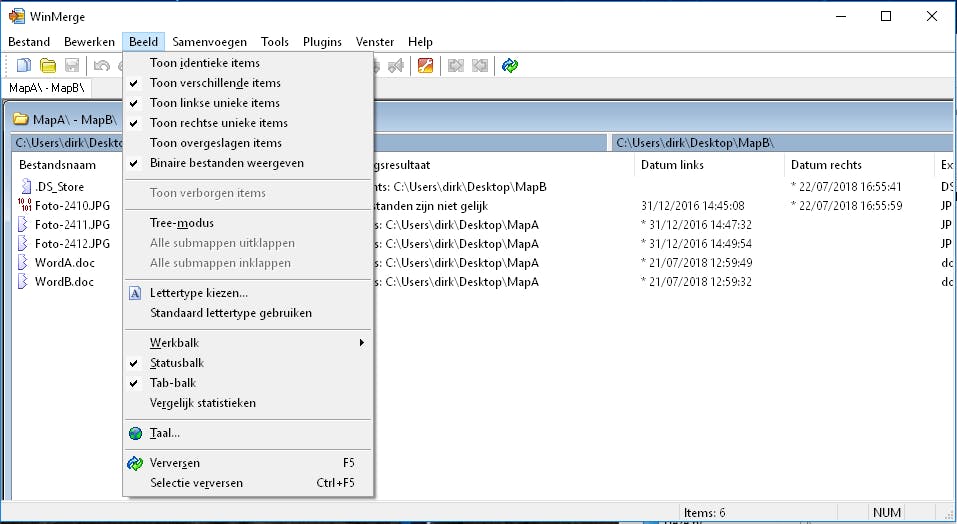This screenshot has width=957, height=524.
Task: Click the letter A icon beside Lettertype kiezen
Action: pos(135,293)
